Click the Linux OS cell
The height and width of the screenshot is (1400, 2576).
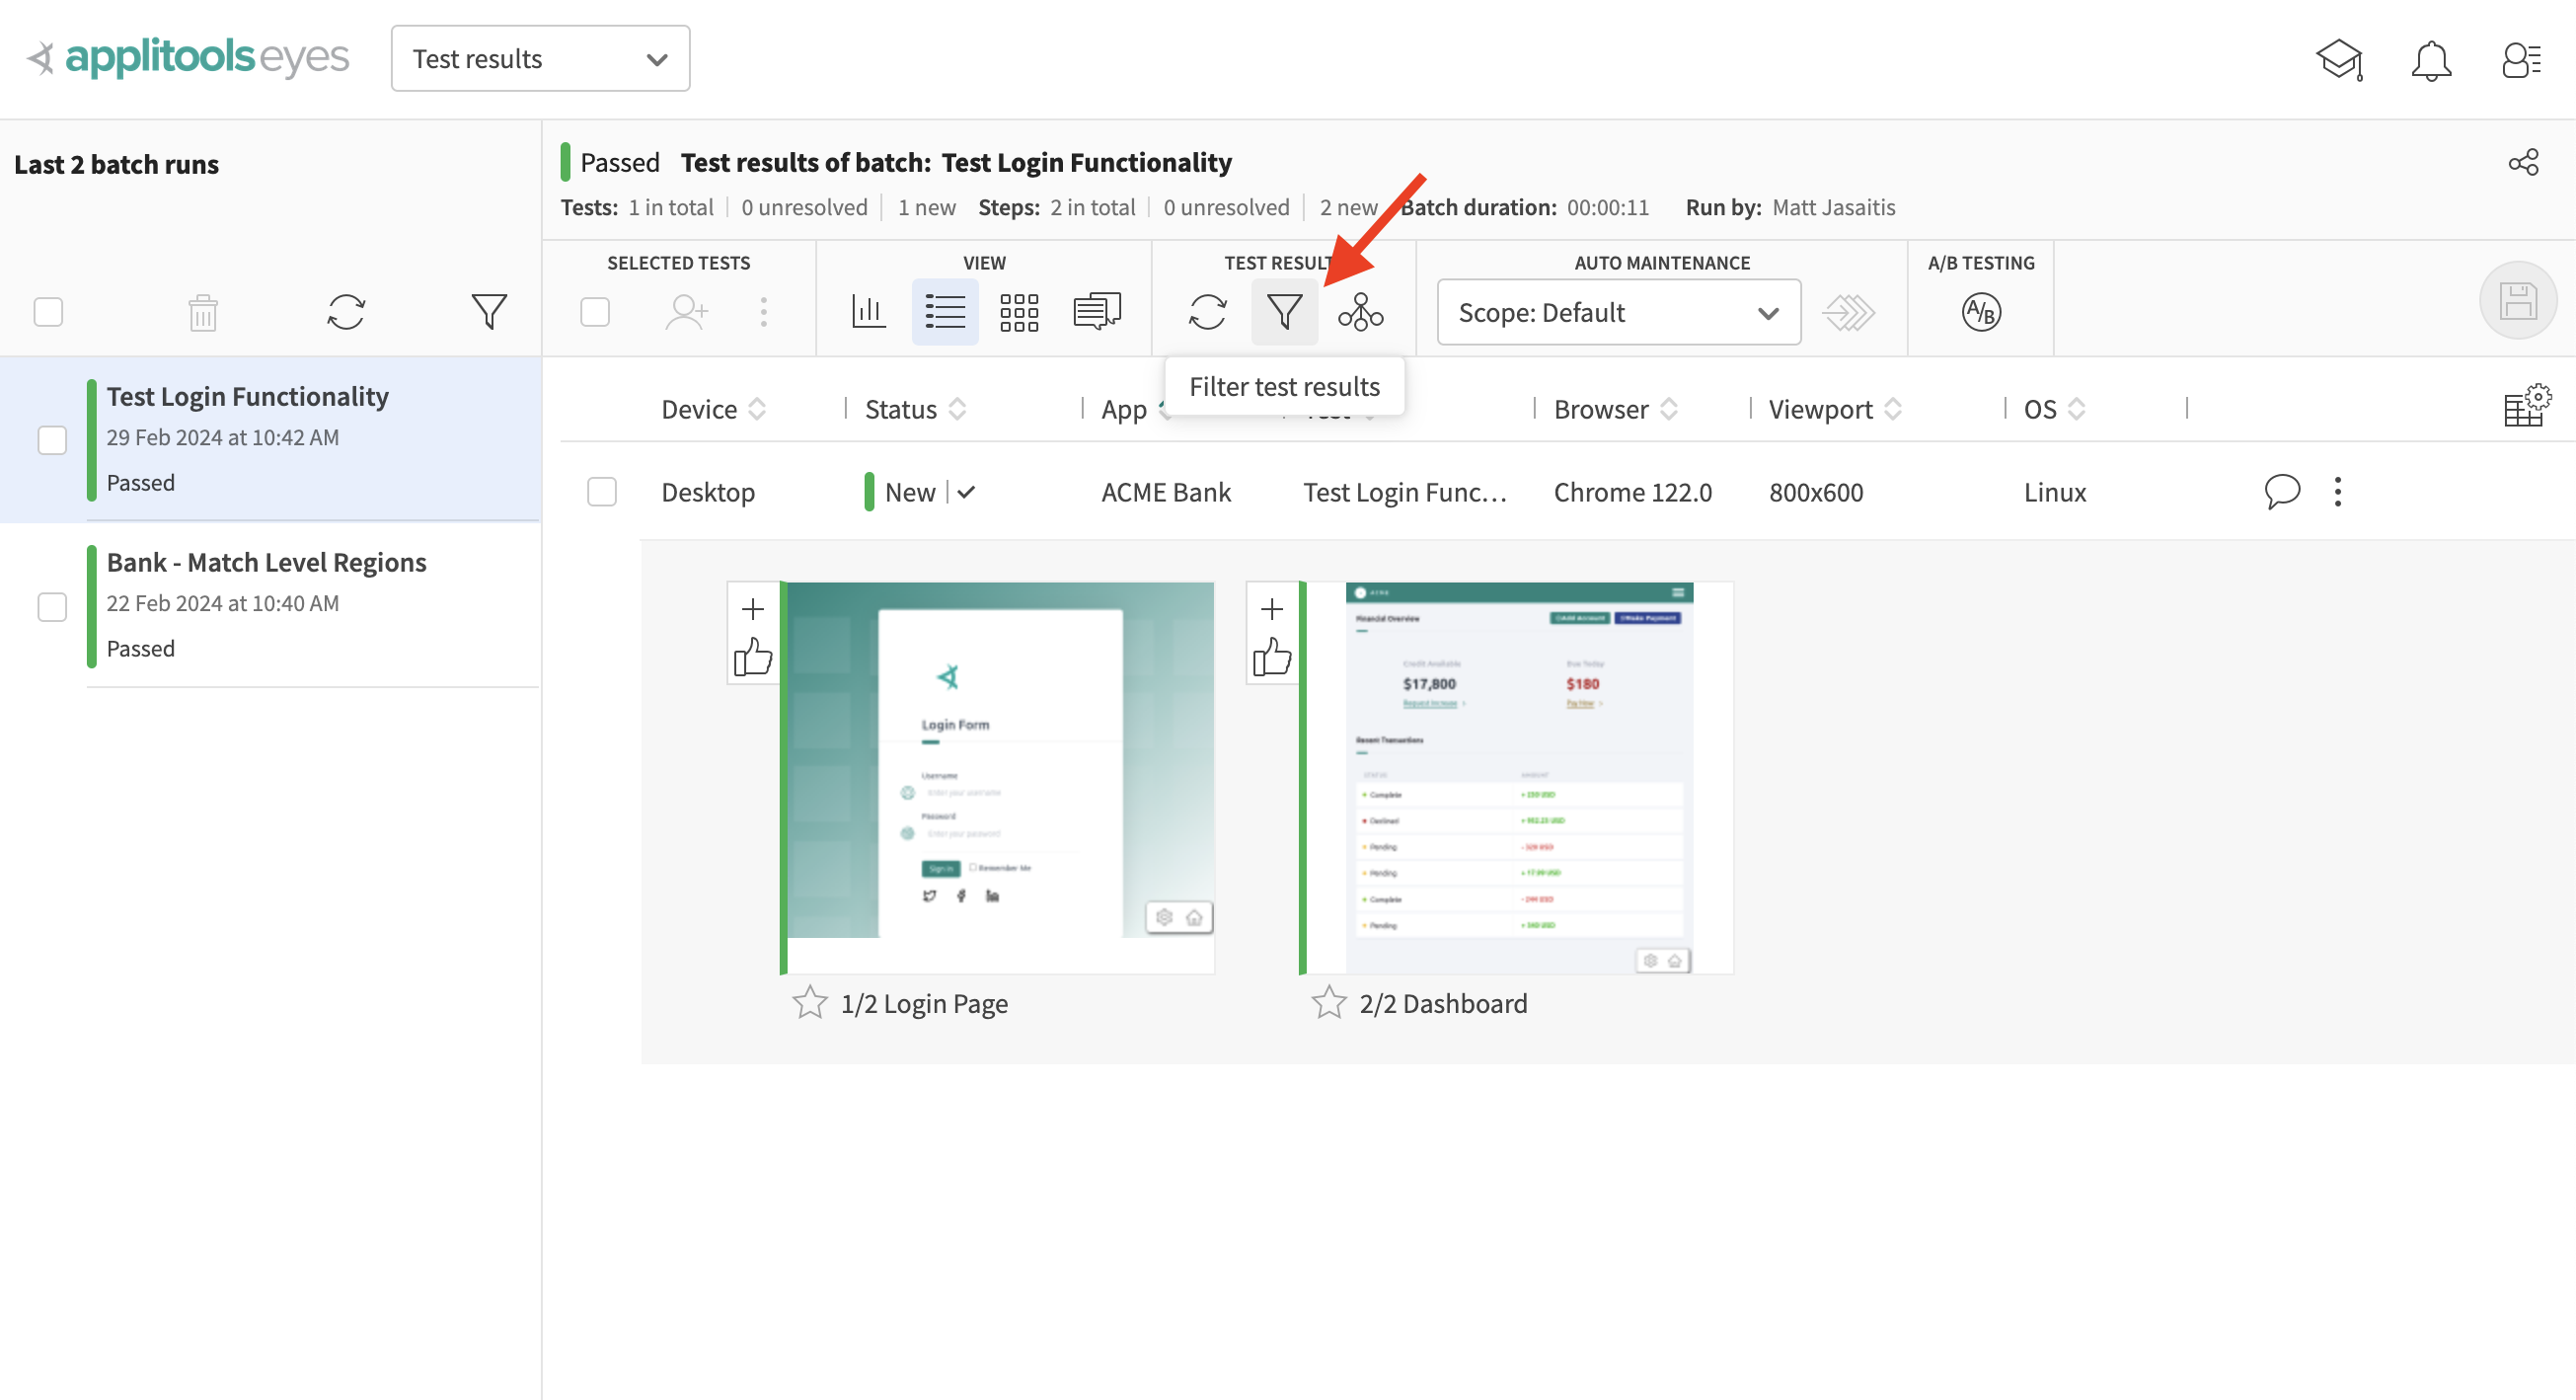(2055, 492)
